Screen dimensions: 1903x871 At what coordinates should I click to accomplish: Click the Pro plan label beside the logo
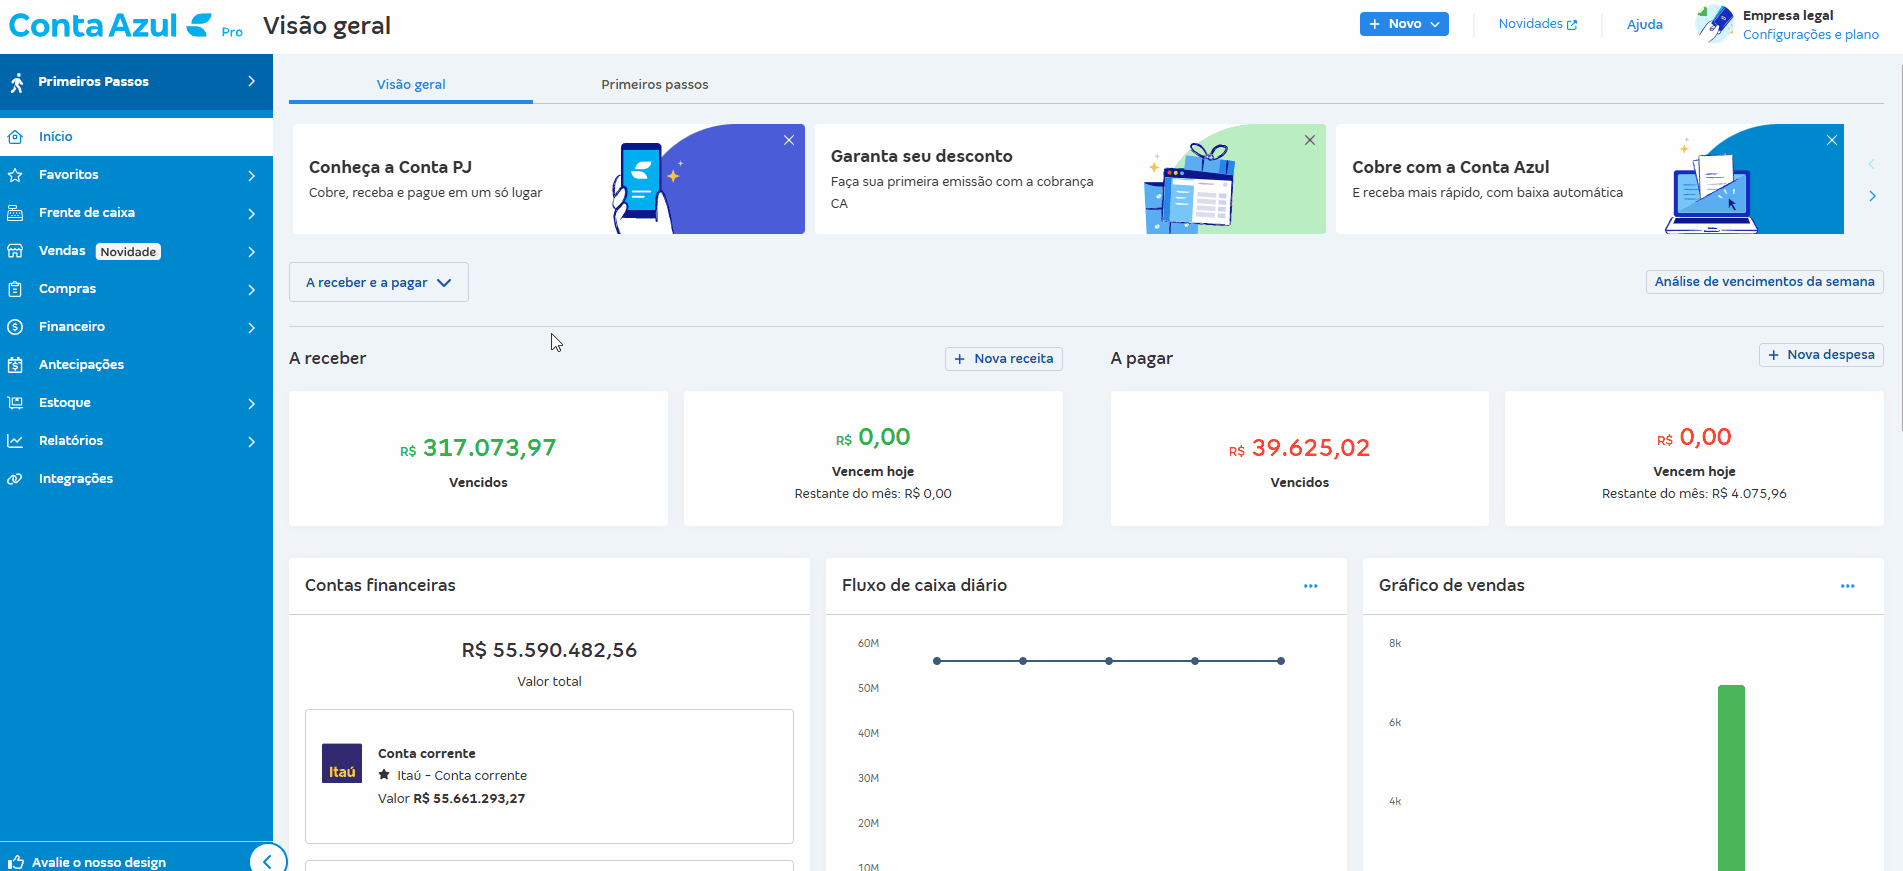[232, 32]
